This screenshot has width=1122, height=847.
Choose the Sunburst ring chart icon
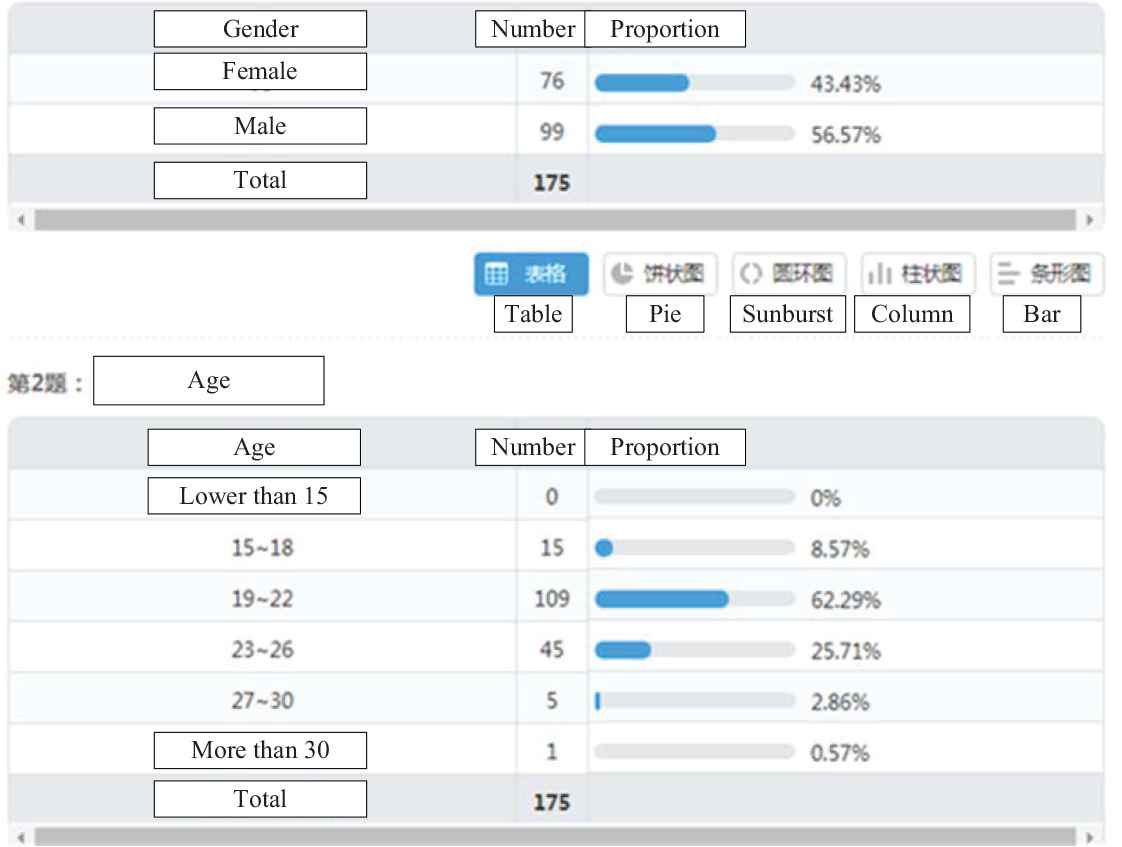click(788, 274)
